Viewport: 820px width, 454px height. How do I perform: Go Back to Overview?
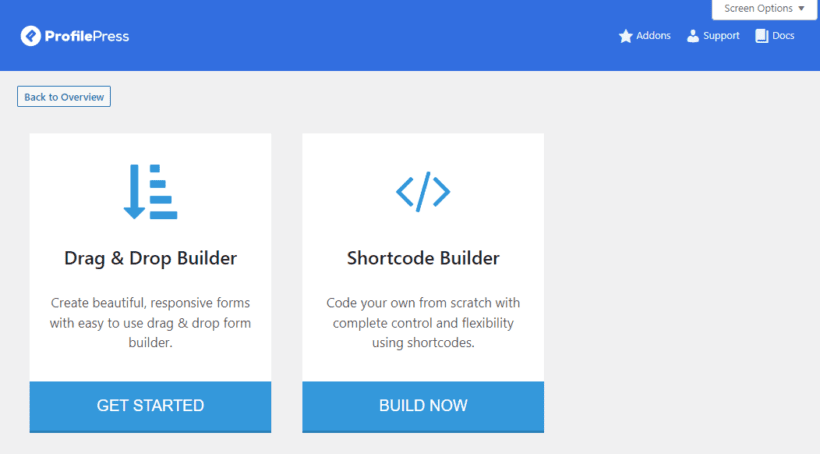64,97
